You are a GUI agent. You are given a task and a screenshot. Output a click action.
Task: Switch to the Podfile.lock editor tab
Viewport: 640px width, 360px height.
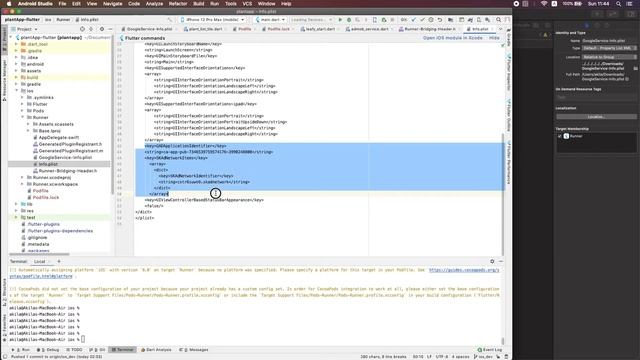tap(278, 29)
